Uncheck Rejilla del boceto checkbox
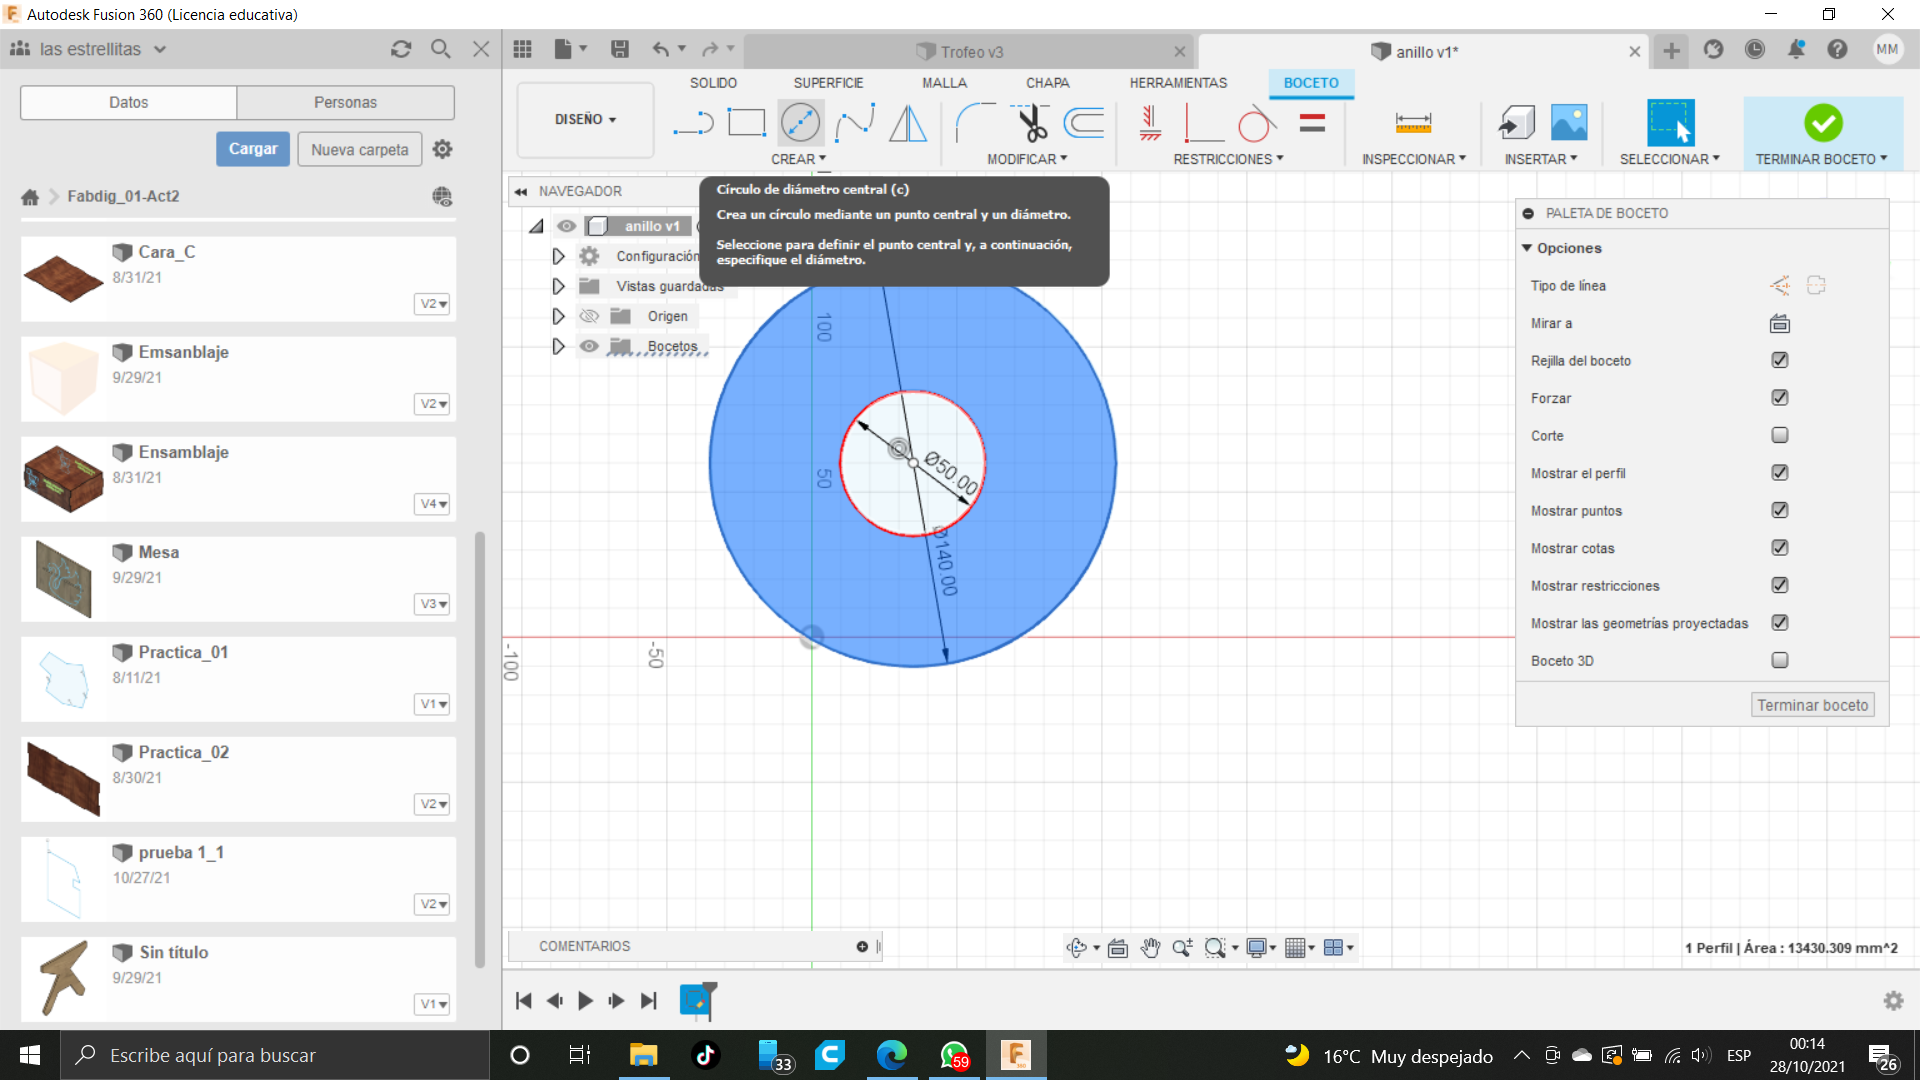This screenshot has height=1080, width=1920. point(1780,360)
